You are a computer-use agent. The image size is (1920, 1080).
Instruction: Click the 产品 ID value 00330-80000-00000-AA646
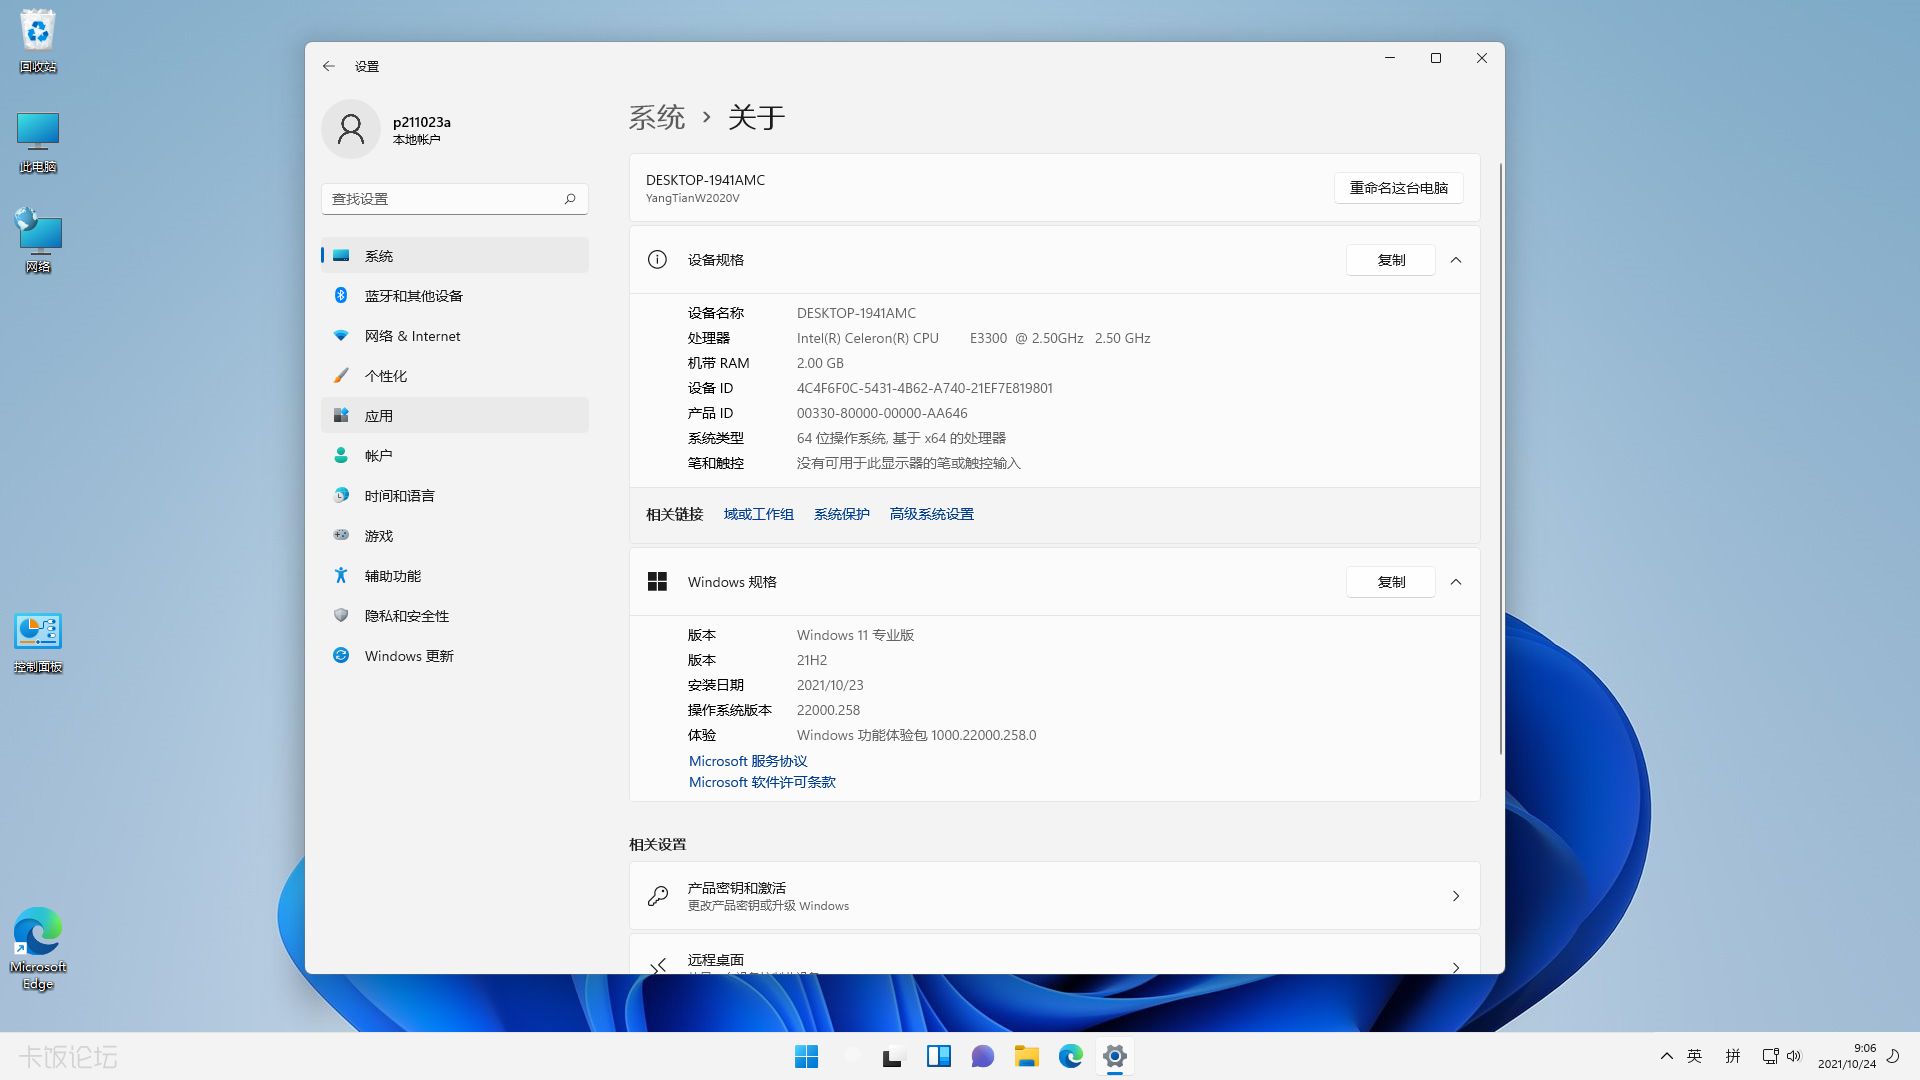[x=882, y=413]
